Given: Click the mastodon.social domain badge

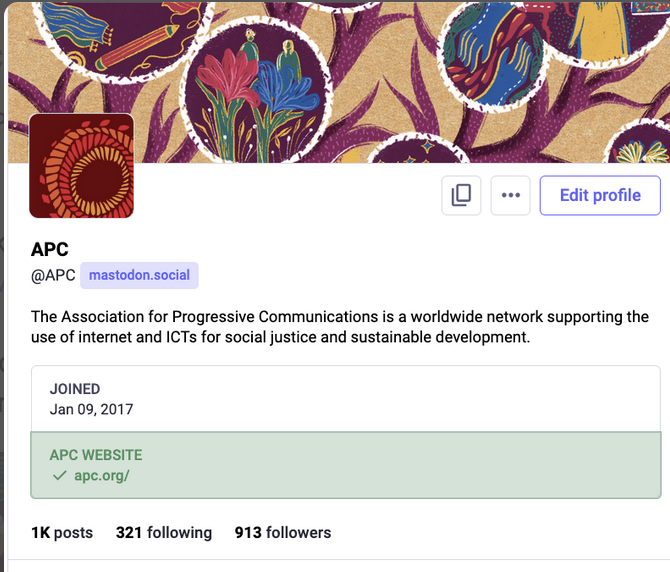Looking at the screenshot, I should point(139,275).
